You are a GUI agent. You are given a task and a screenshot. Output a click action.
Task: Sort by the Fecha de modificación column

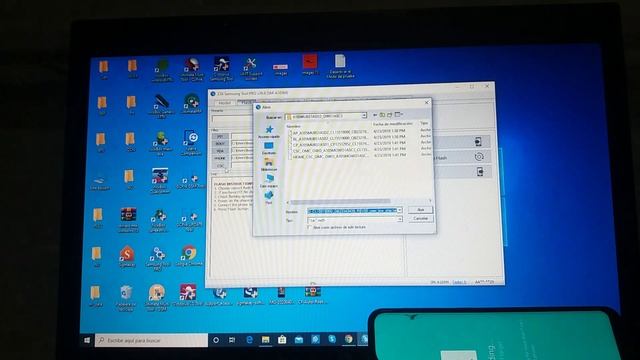[393, 124]
